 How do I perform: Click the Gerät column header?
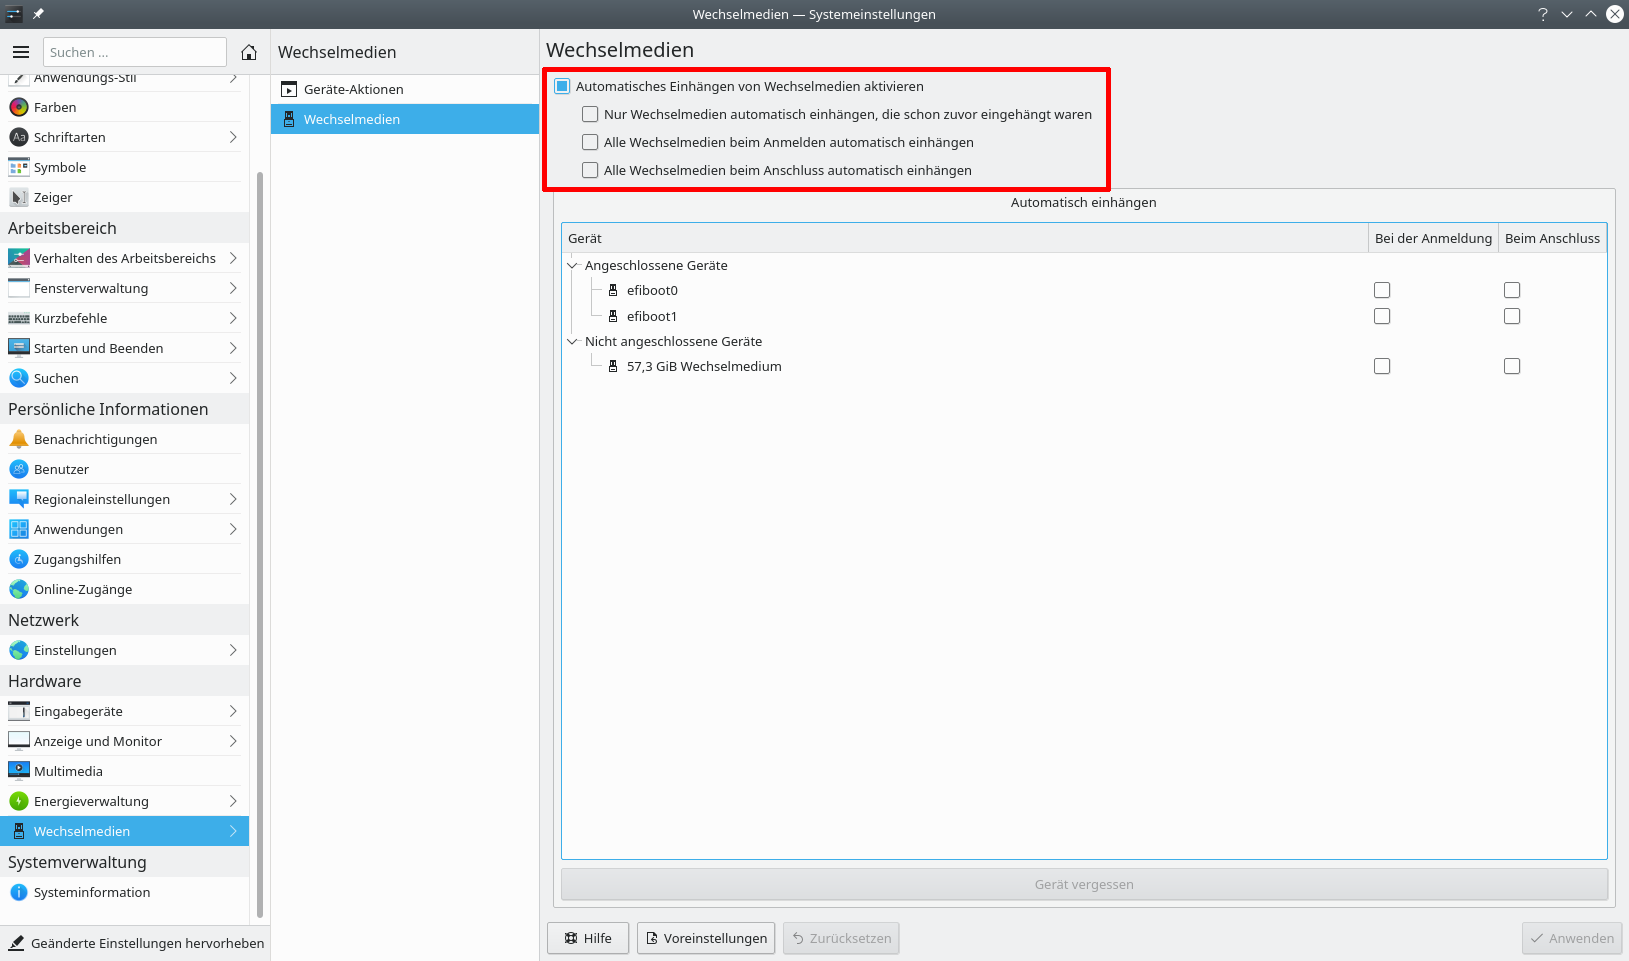(x=965, y=238)
